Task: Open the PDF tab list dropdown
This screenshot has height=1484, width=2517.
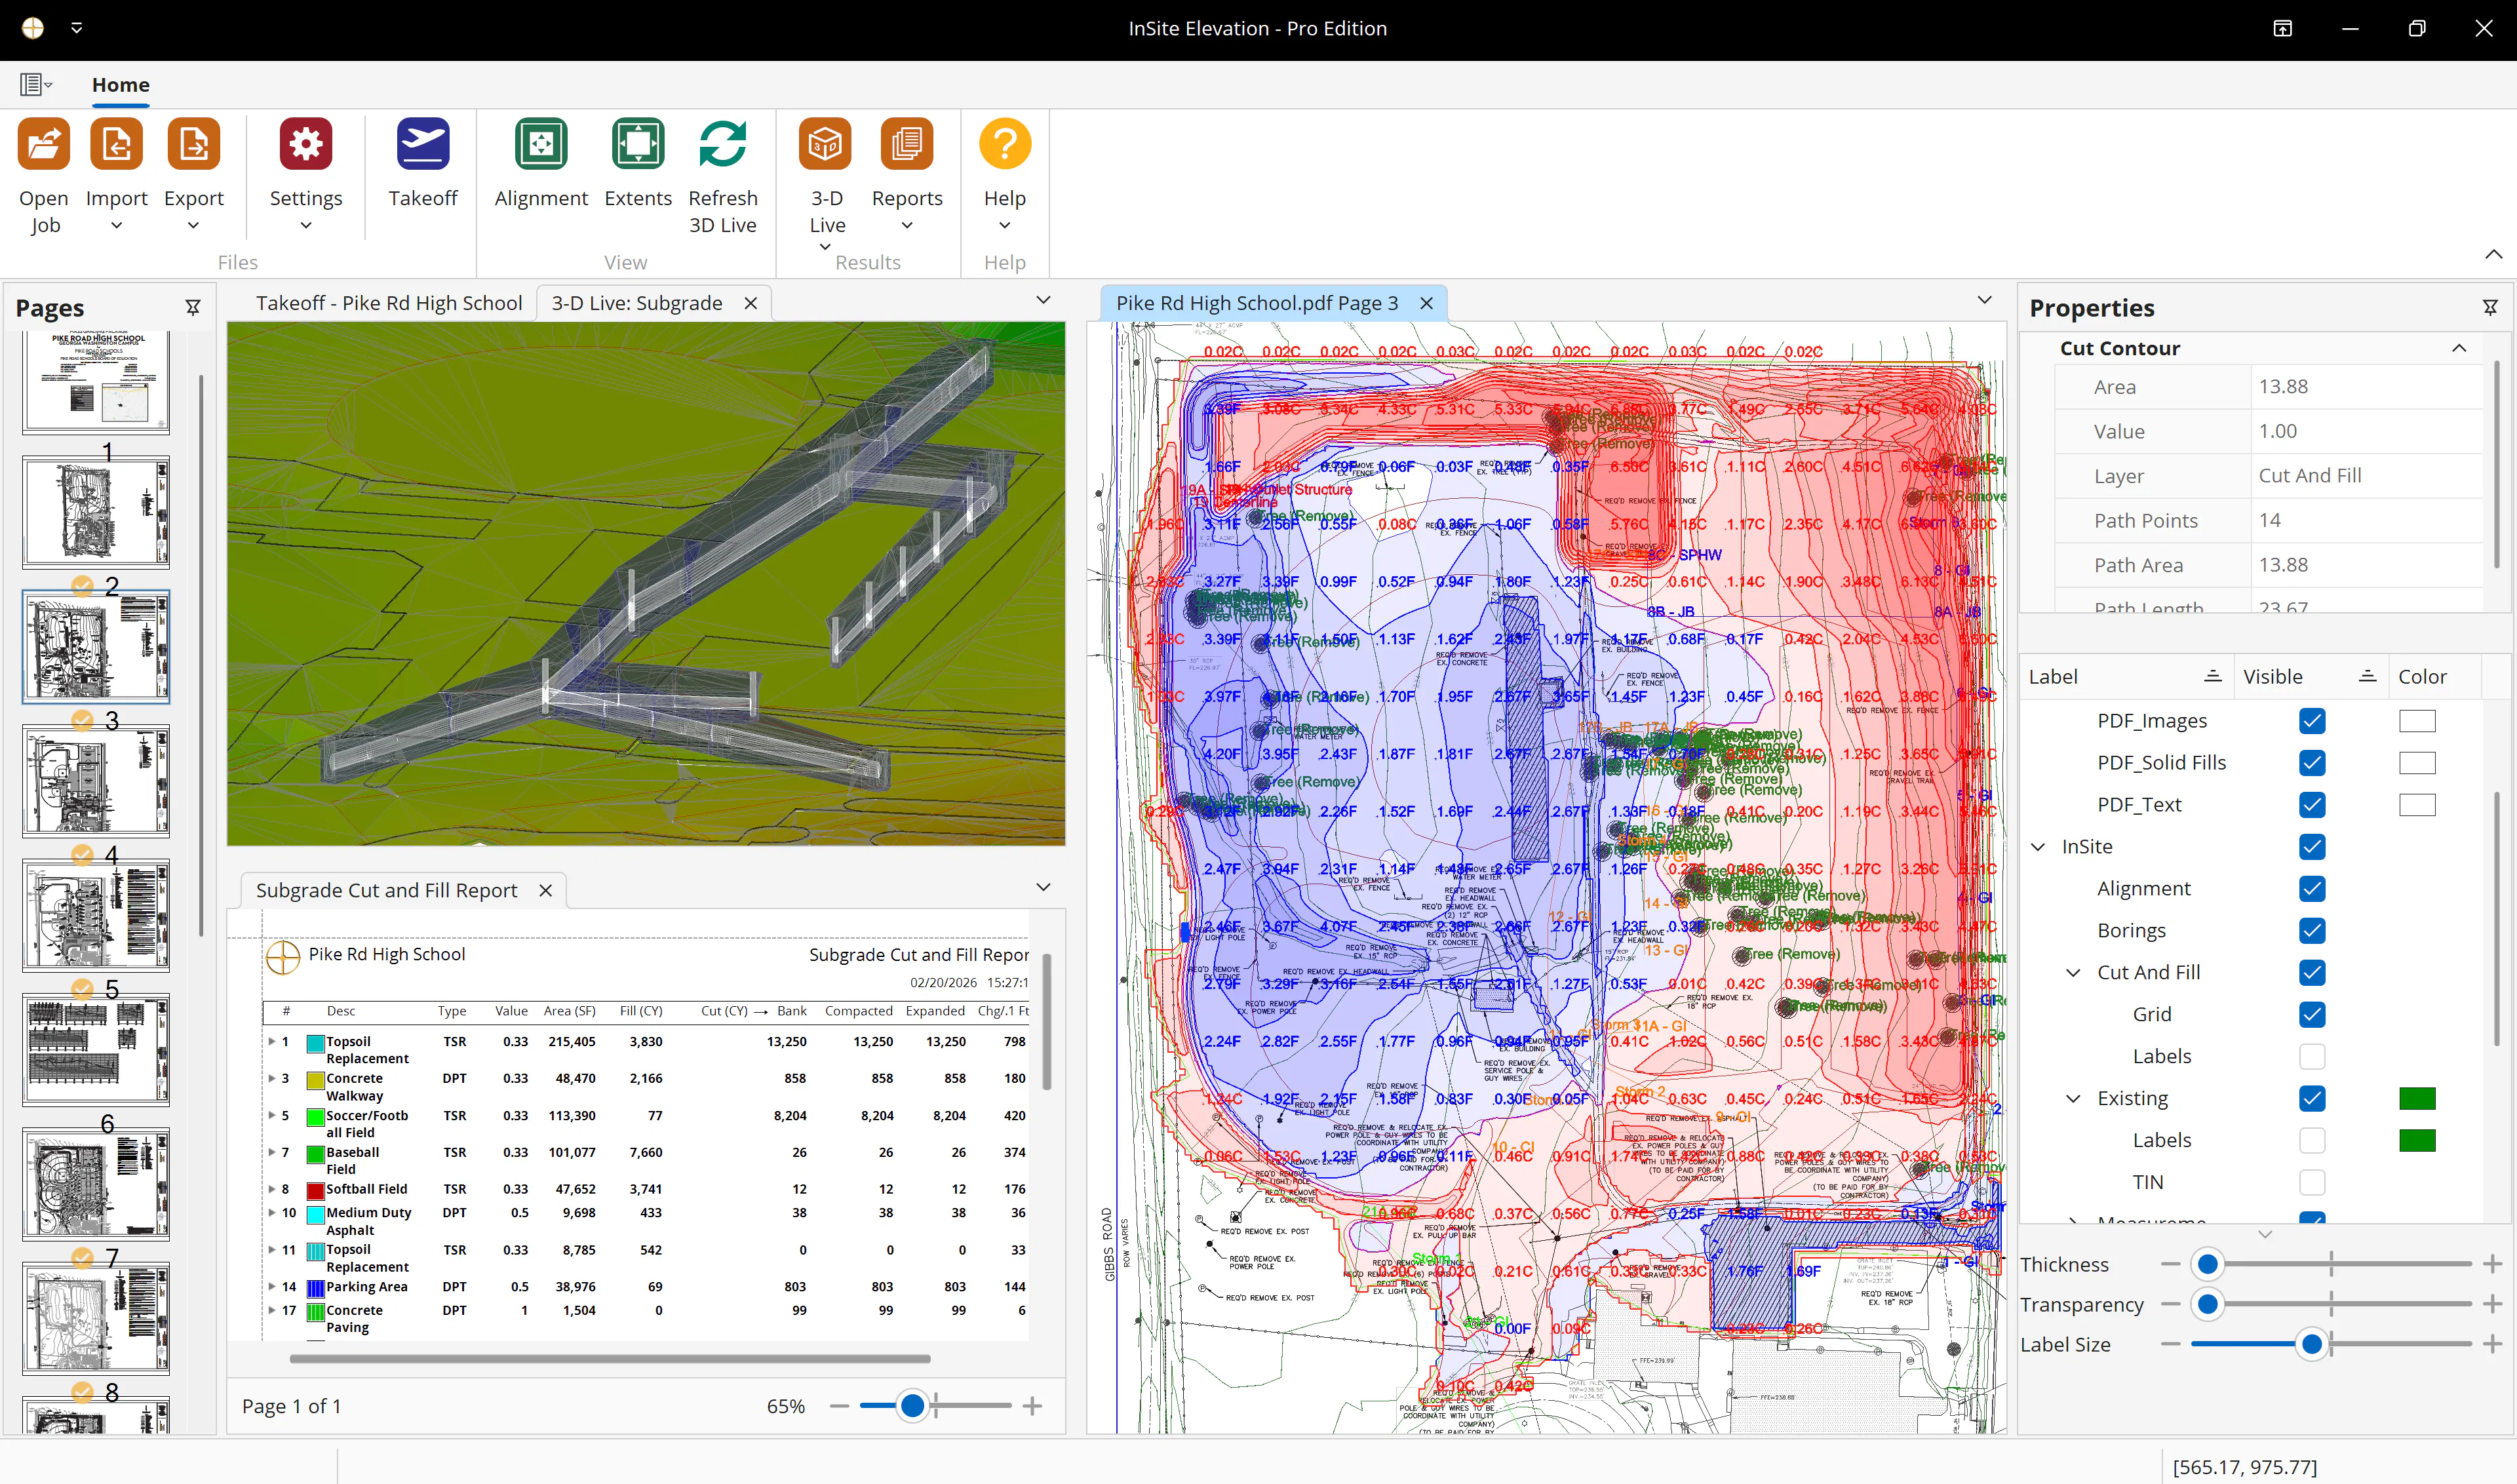Action: point(1985,300)
